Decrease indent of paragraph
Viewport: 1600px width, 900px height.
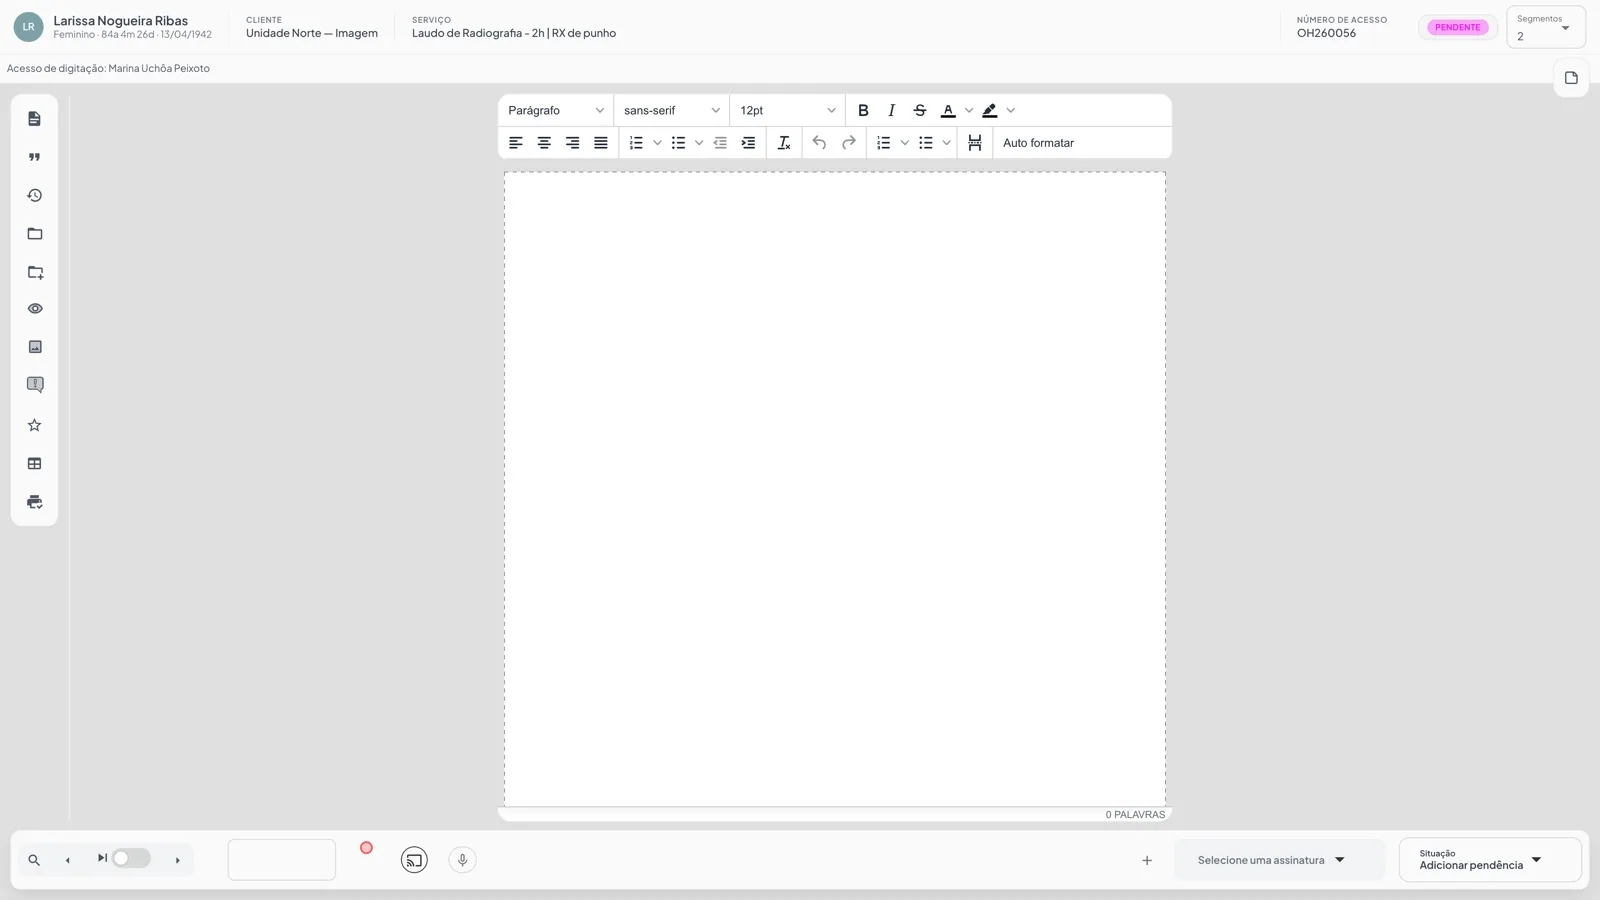(x=720, y=143)
